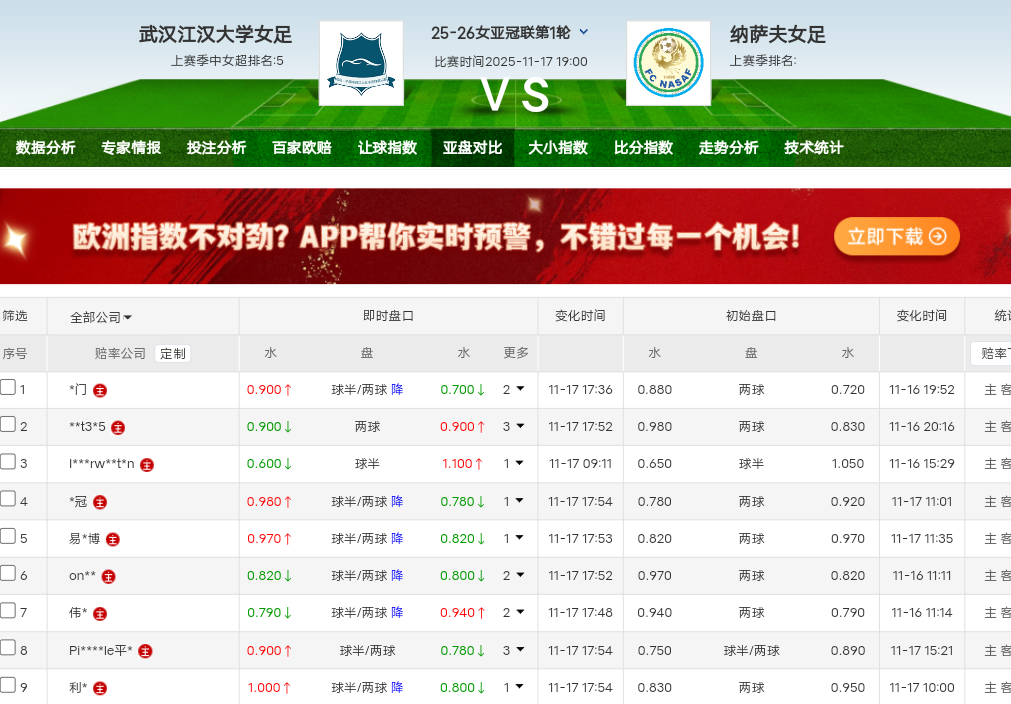Click red 主 badge beside 易*博

(x=113, y=539)
